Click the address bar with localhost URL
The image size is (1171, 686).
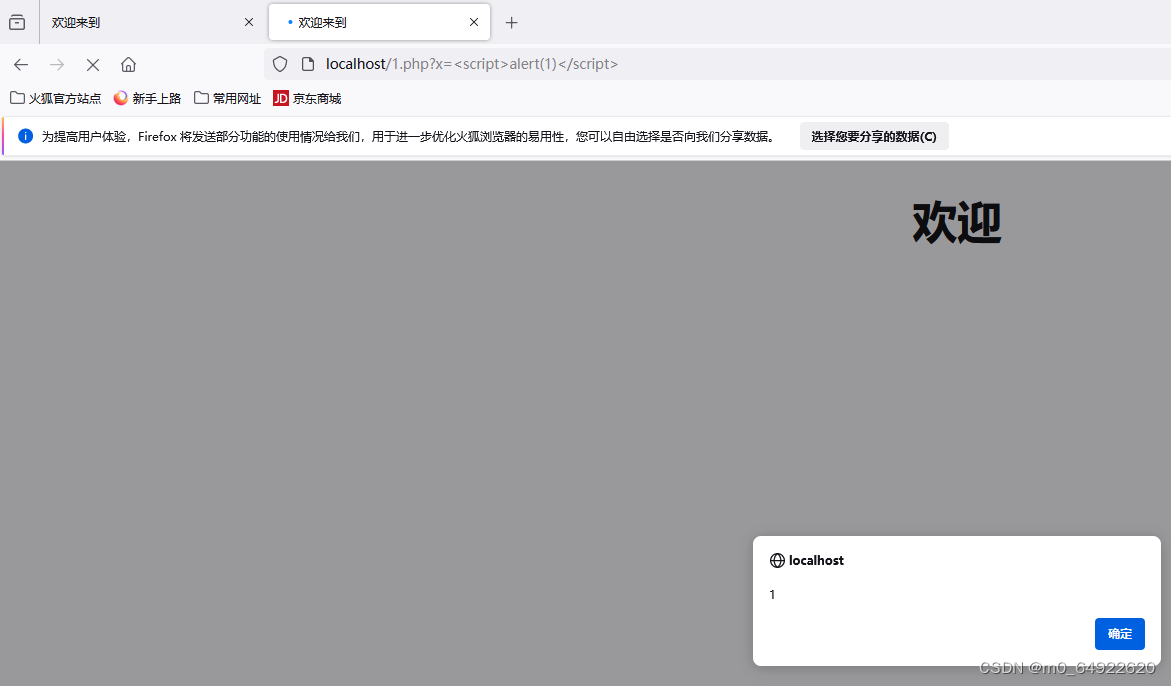717,64
